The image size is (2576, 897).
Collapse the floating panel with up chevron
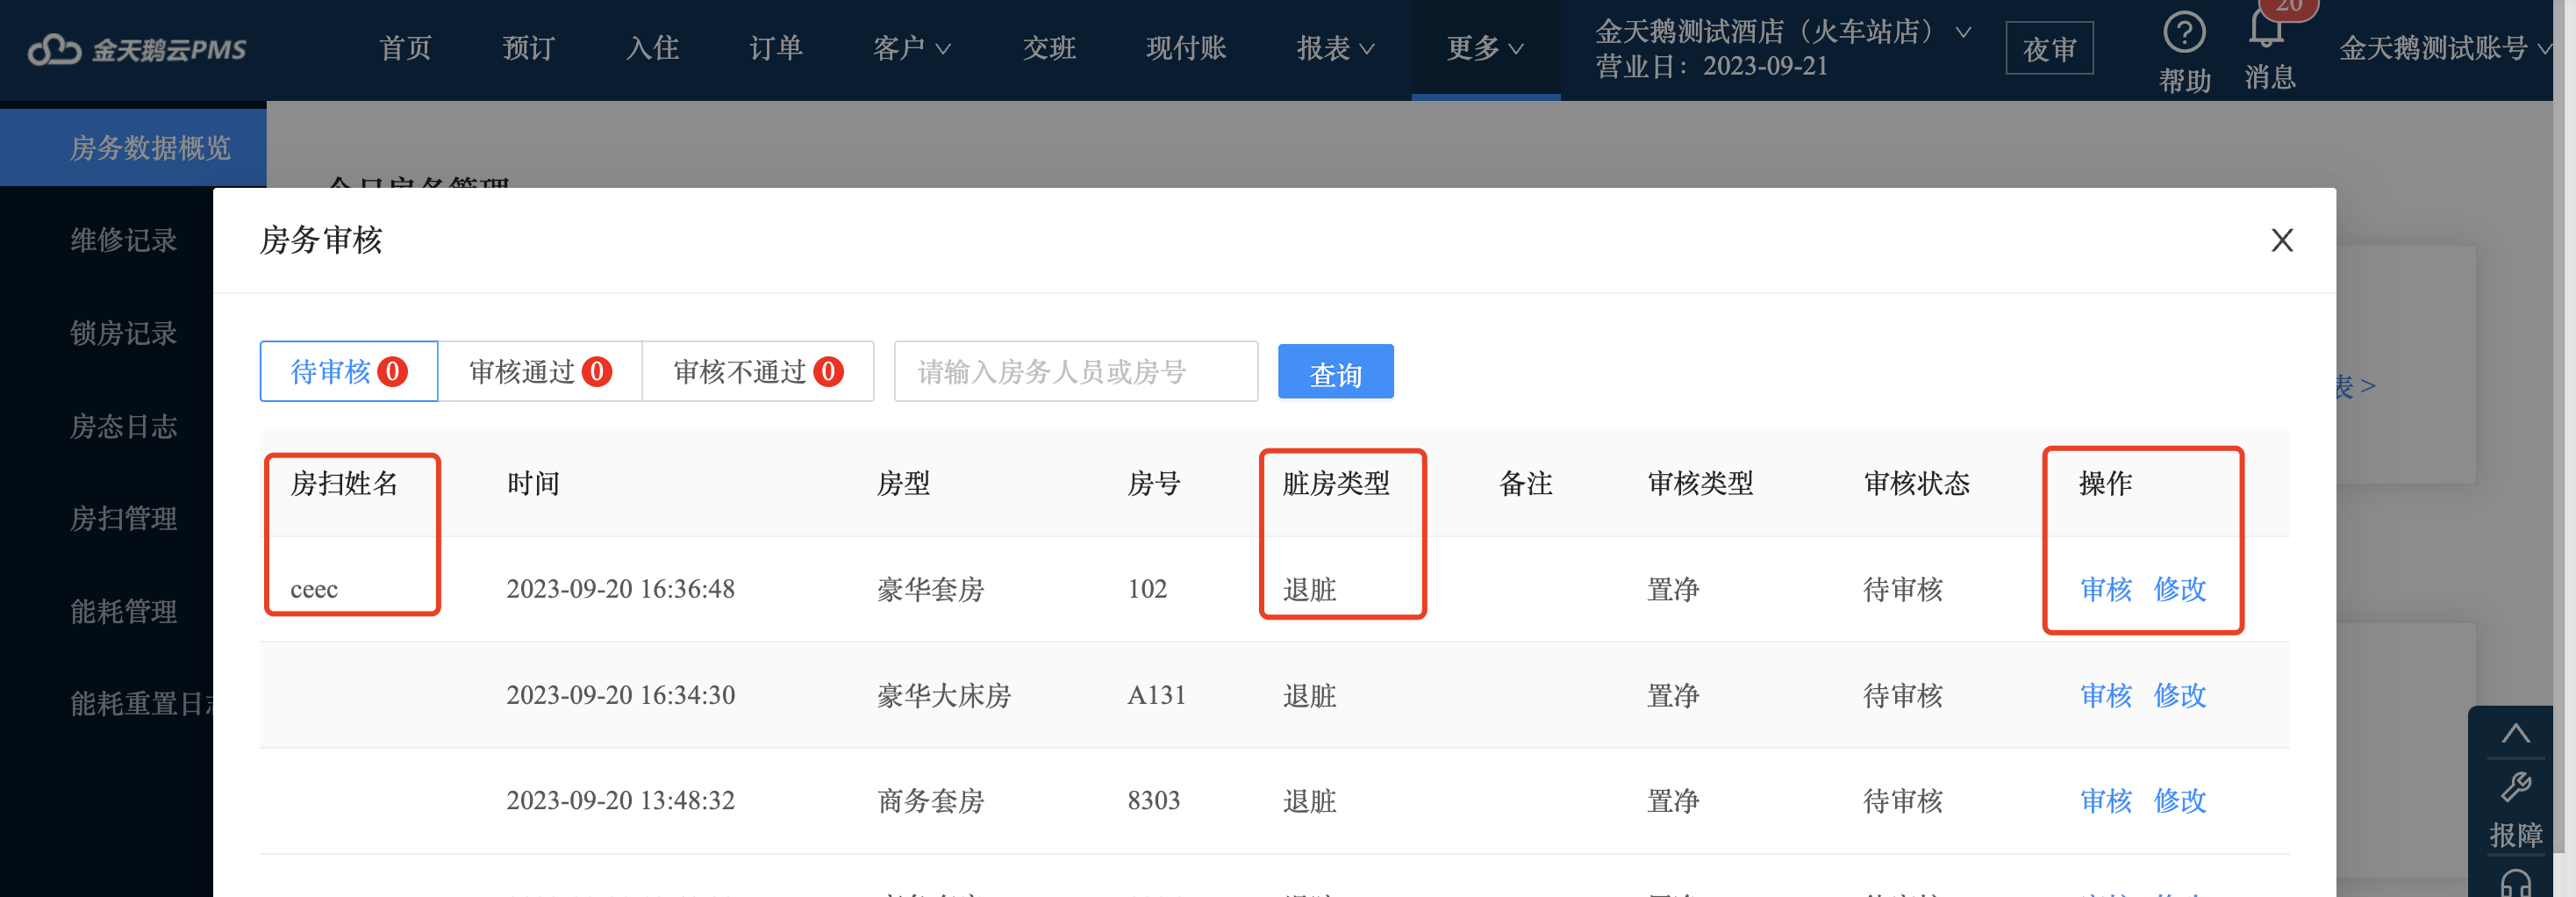coord(2515,734)
